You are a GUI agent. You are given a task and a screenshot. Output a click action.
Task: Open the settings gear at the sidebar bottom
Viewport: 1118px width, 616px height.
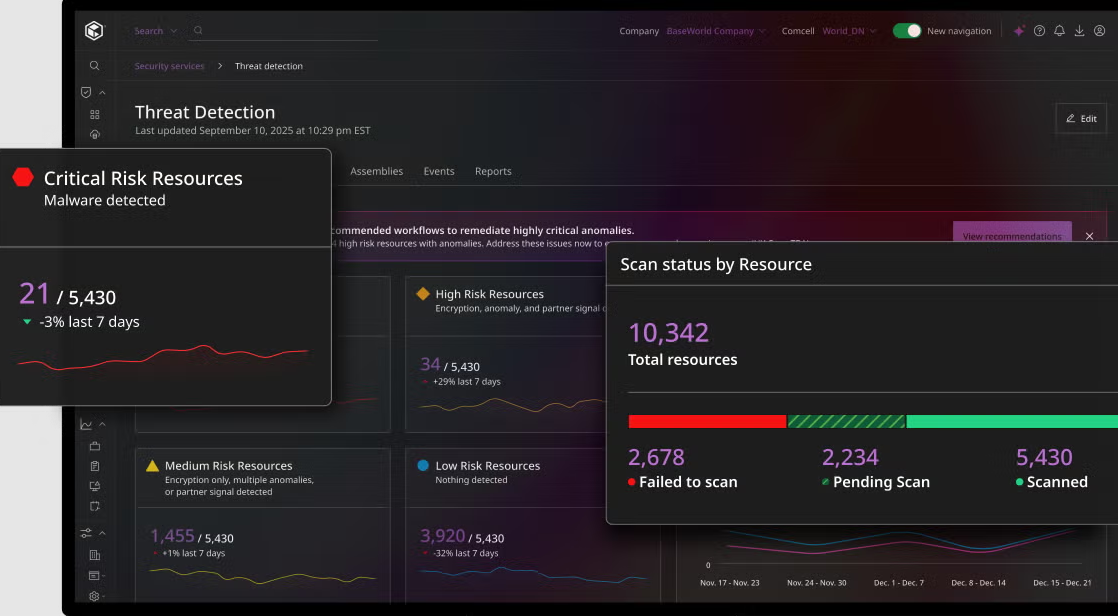94,595
